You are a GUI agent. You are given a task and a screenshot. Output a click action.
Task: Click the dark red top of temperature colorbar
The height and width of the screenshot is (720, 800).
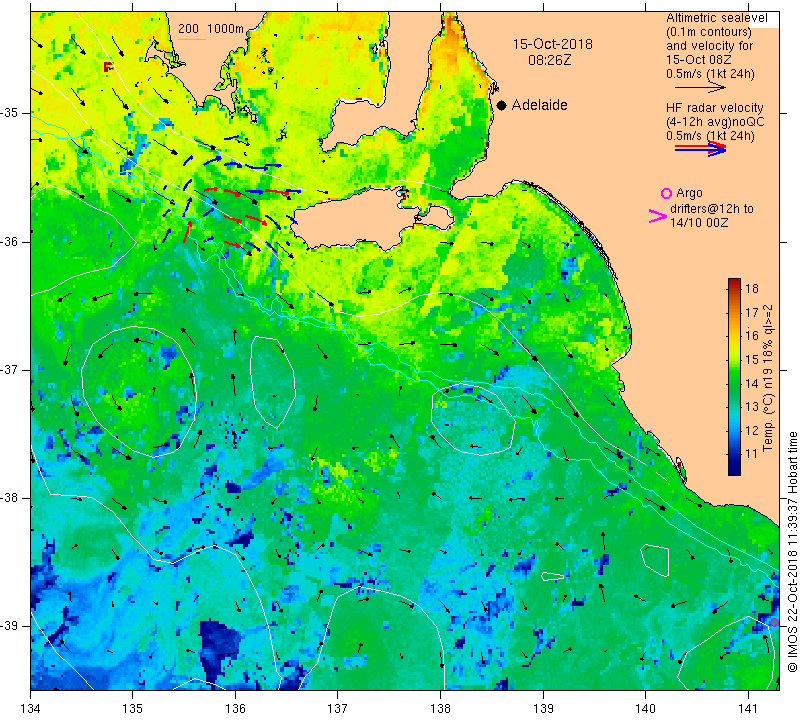(734, 282)
